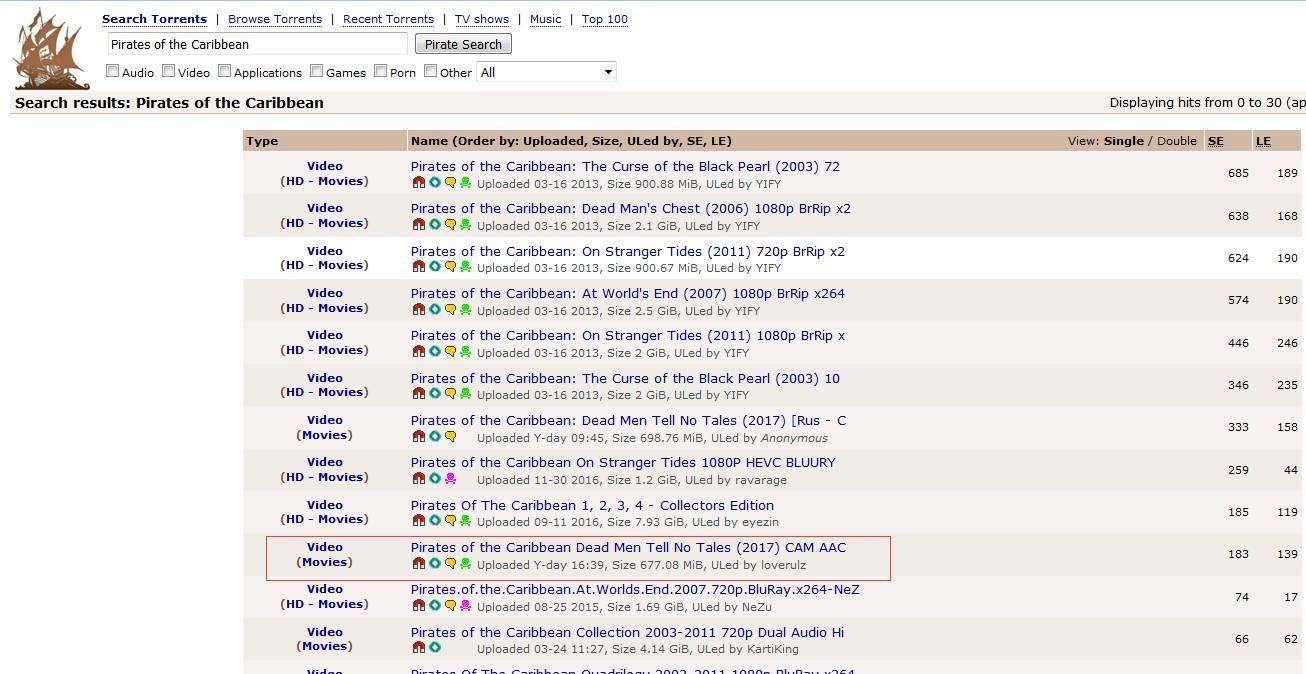This screenshot has height=674, width=1306.
Task: Navigate to TV shows
Action: [482, 19]
